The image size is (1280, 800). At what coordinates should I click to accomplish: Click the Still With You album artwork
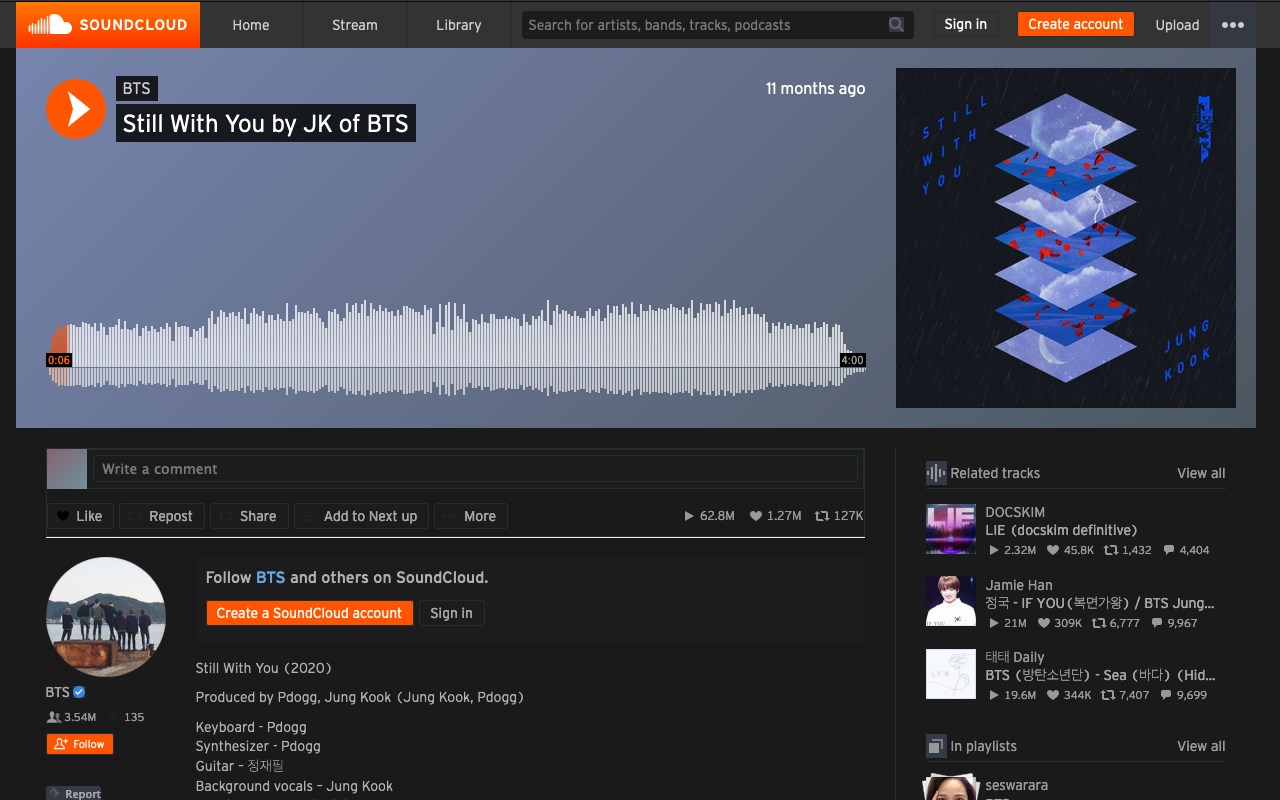coord(1066,238)
